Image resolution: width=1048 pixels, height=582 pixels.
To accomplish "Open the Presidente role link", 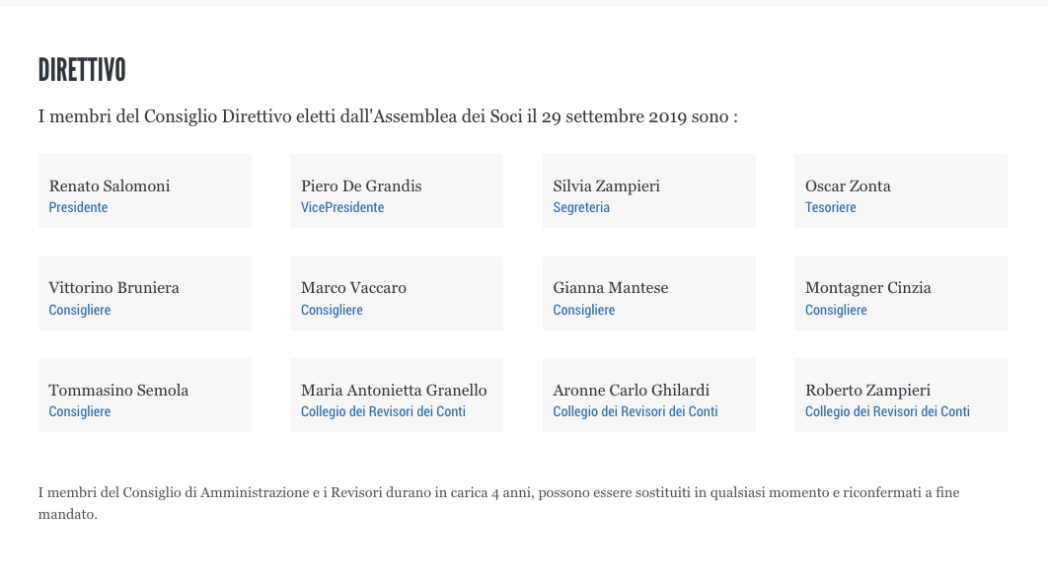I will [x=78, y=207].
